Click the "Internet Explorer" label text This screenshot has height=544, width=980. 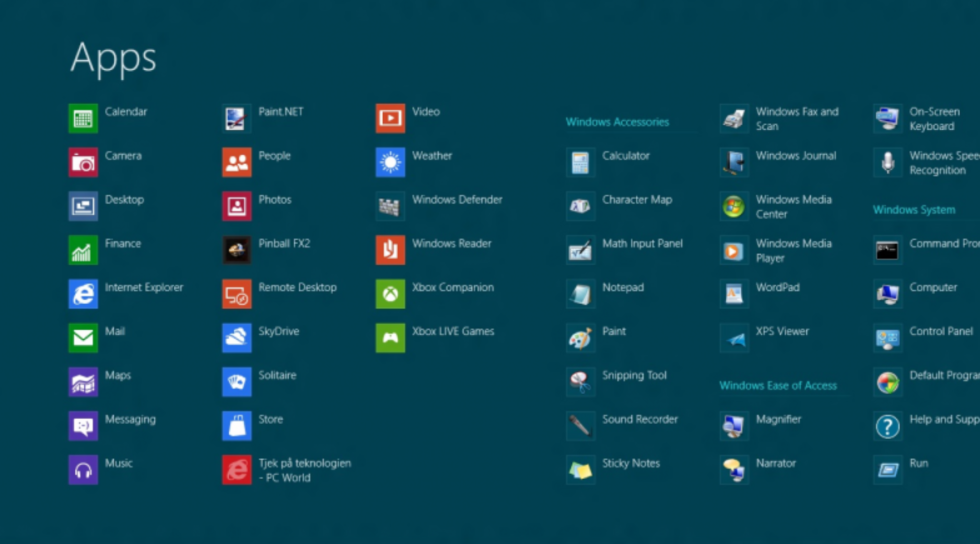point(144,287)
